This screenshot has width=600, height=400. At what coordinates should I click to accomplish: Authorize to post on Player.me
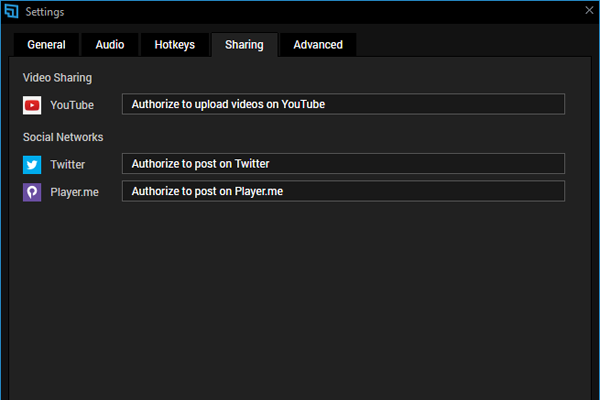coord(343,191)
